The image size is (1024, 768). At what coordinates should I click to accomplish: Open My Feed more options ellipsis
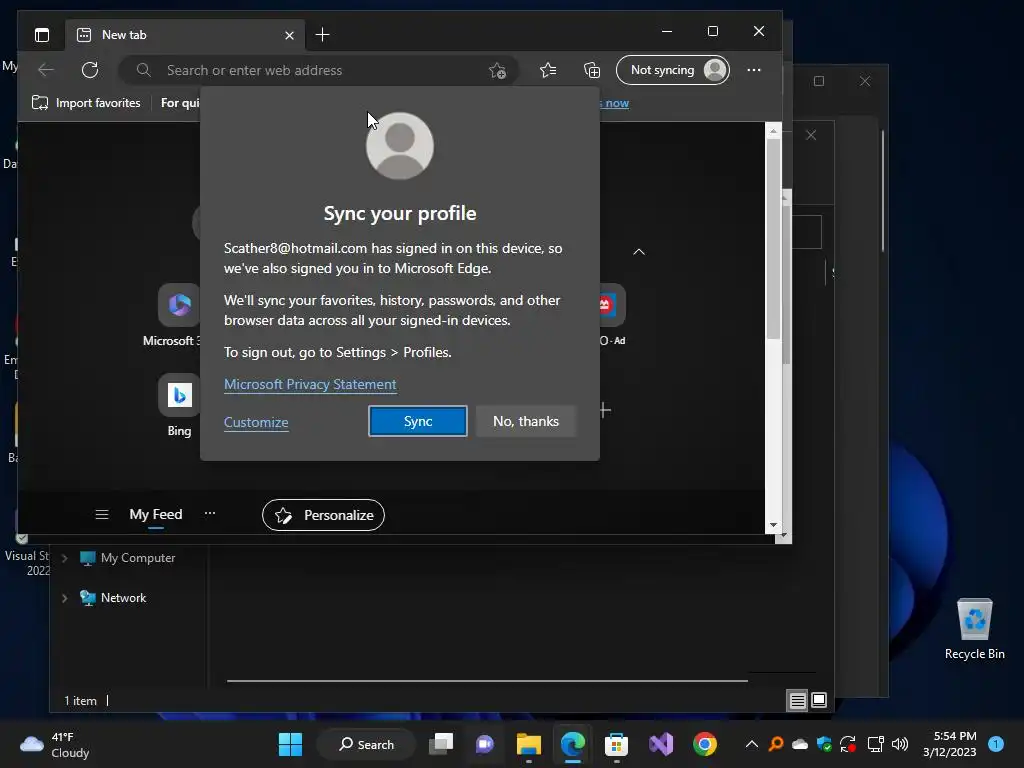pyautogui.click(x=210, y=513)
